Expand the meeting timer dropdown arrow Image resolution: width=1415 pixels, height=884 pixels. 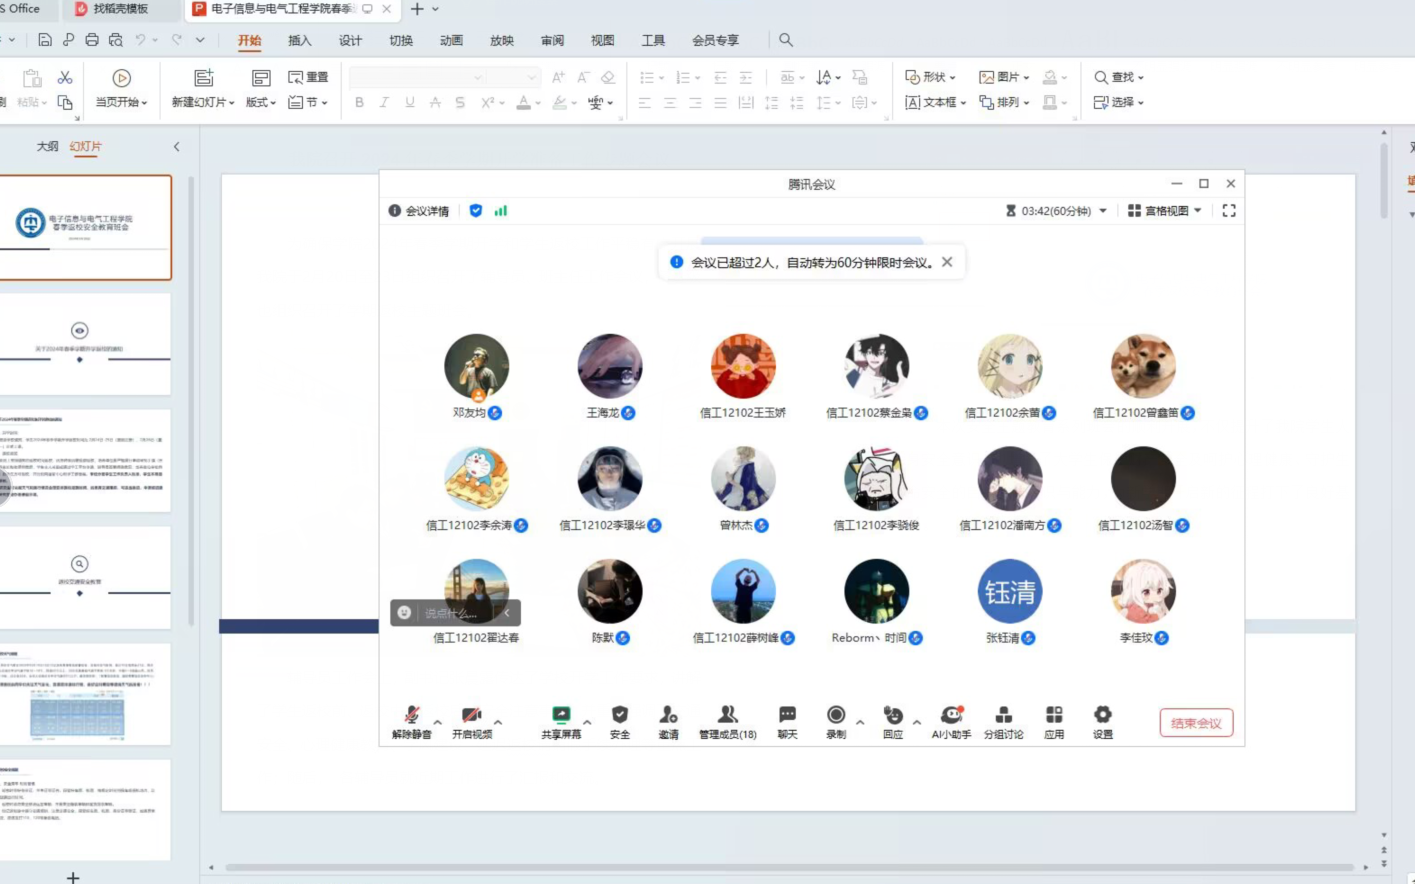(x=1103, y=211)
